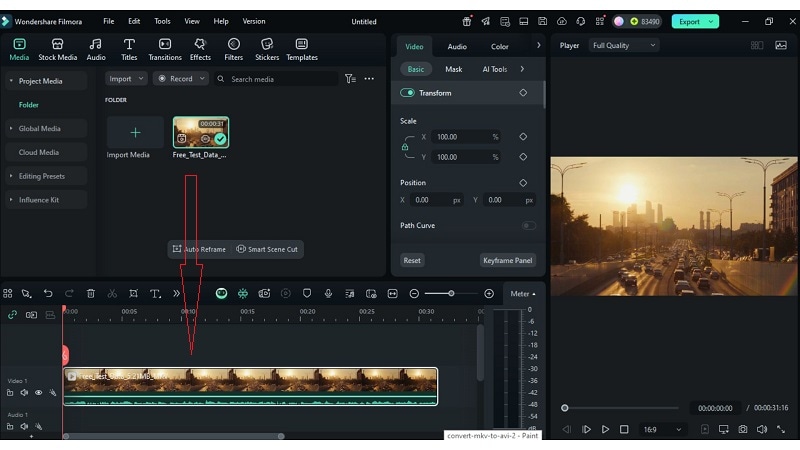800x450 pixels.
Task: Click the Scale X value field
Action: [466, 137]
